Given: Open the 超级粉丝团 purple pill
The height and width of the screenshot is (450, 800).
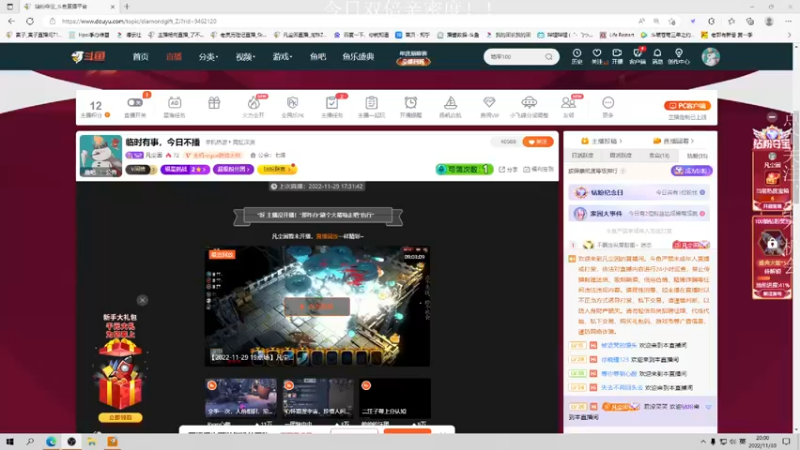Looking at the screenshot, I should point(233,169).
